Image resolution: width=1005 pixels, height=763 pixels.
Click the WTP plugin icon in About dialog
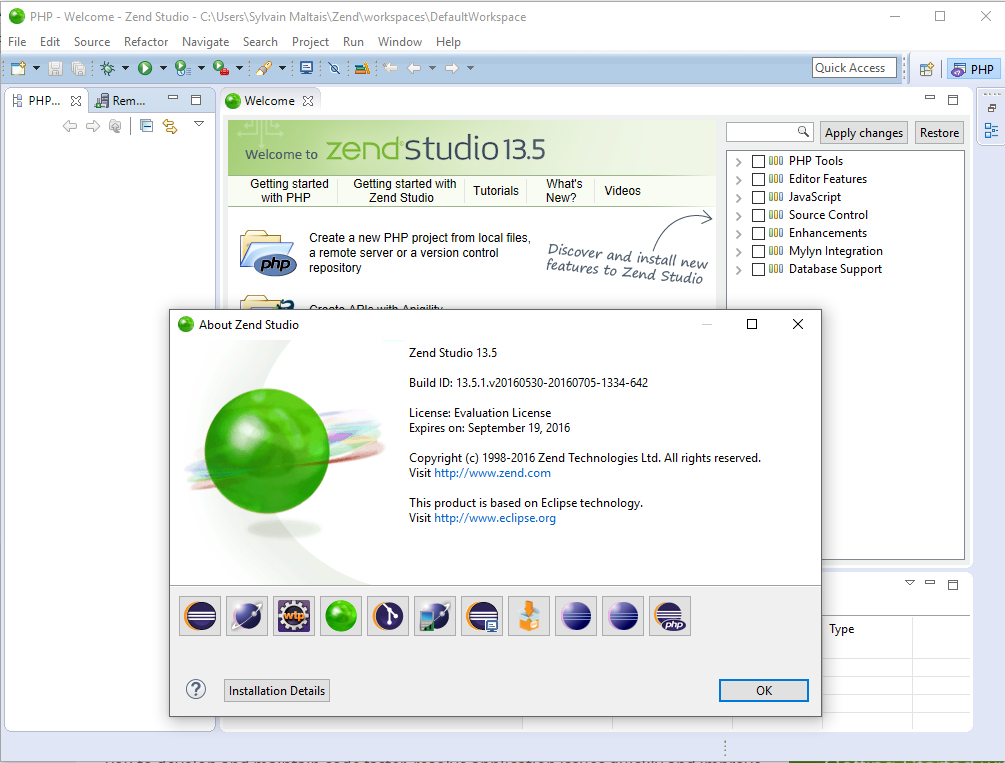(x=294, y=616)
